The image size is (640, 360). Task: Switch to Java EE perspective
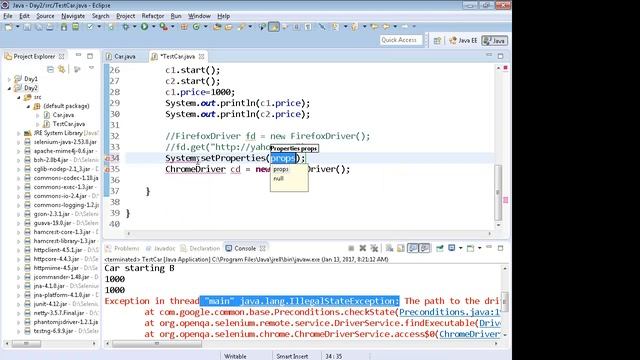(x=463, y=40)
